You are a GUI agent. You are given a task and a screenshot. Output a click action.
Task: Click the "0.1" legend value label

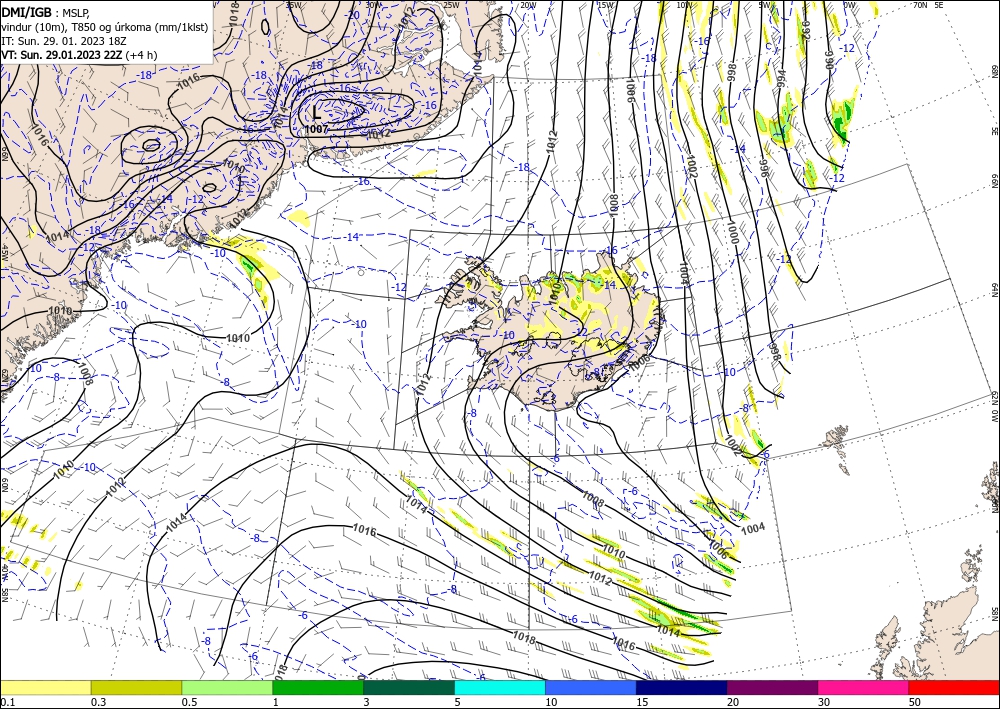(x=7, y=702)
